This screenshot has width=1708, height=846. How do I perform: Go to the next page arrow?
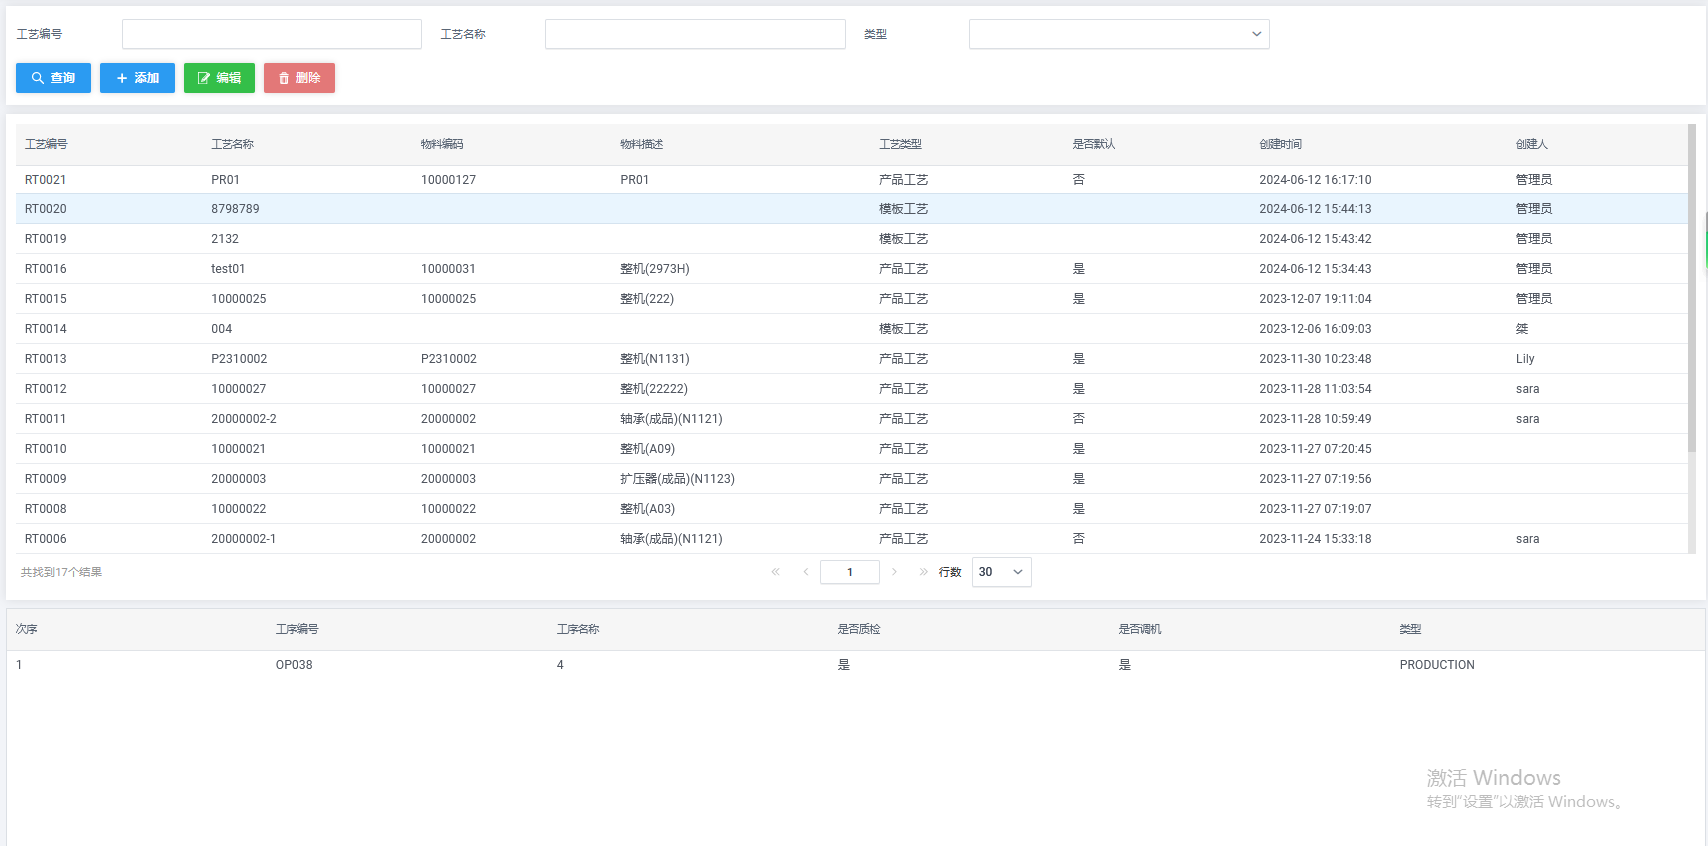coord(894,572)
